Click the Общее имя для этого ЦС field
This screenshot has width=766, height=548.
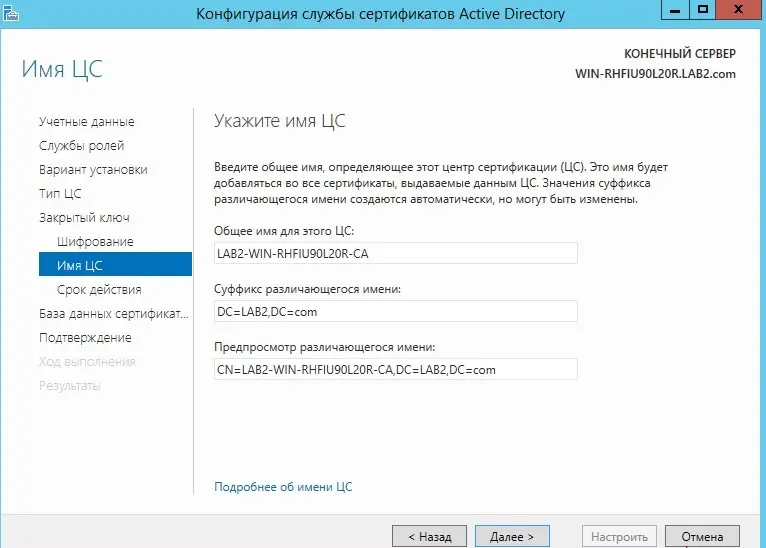[396, 254]
